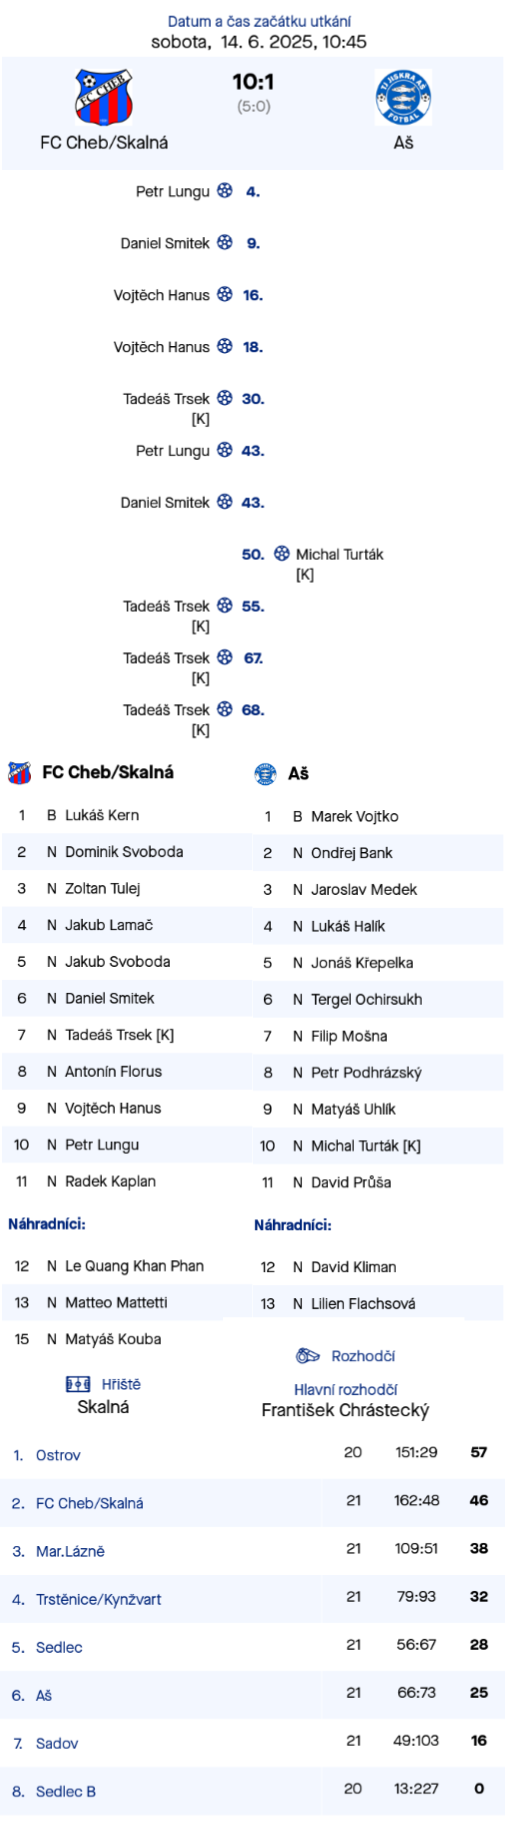Open FC Cheb/Skalná row in standings
Image resolution: width=505 pixels, height=1826 pixels.
pos(252,1502)
